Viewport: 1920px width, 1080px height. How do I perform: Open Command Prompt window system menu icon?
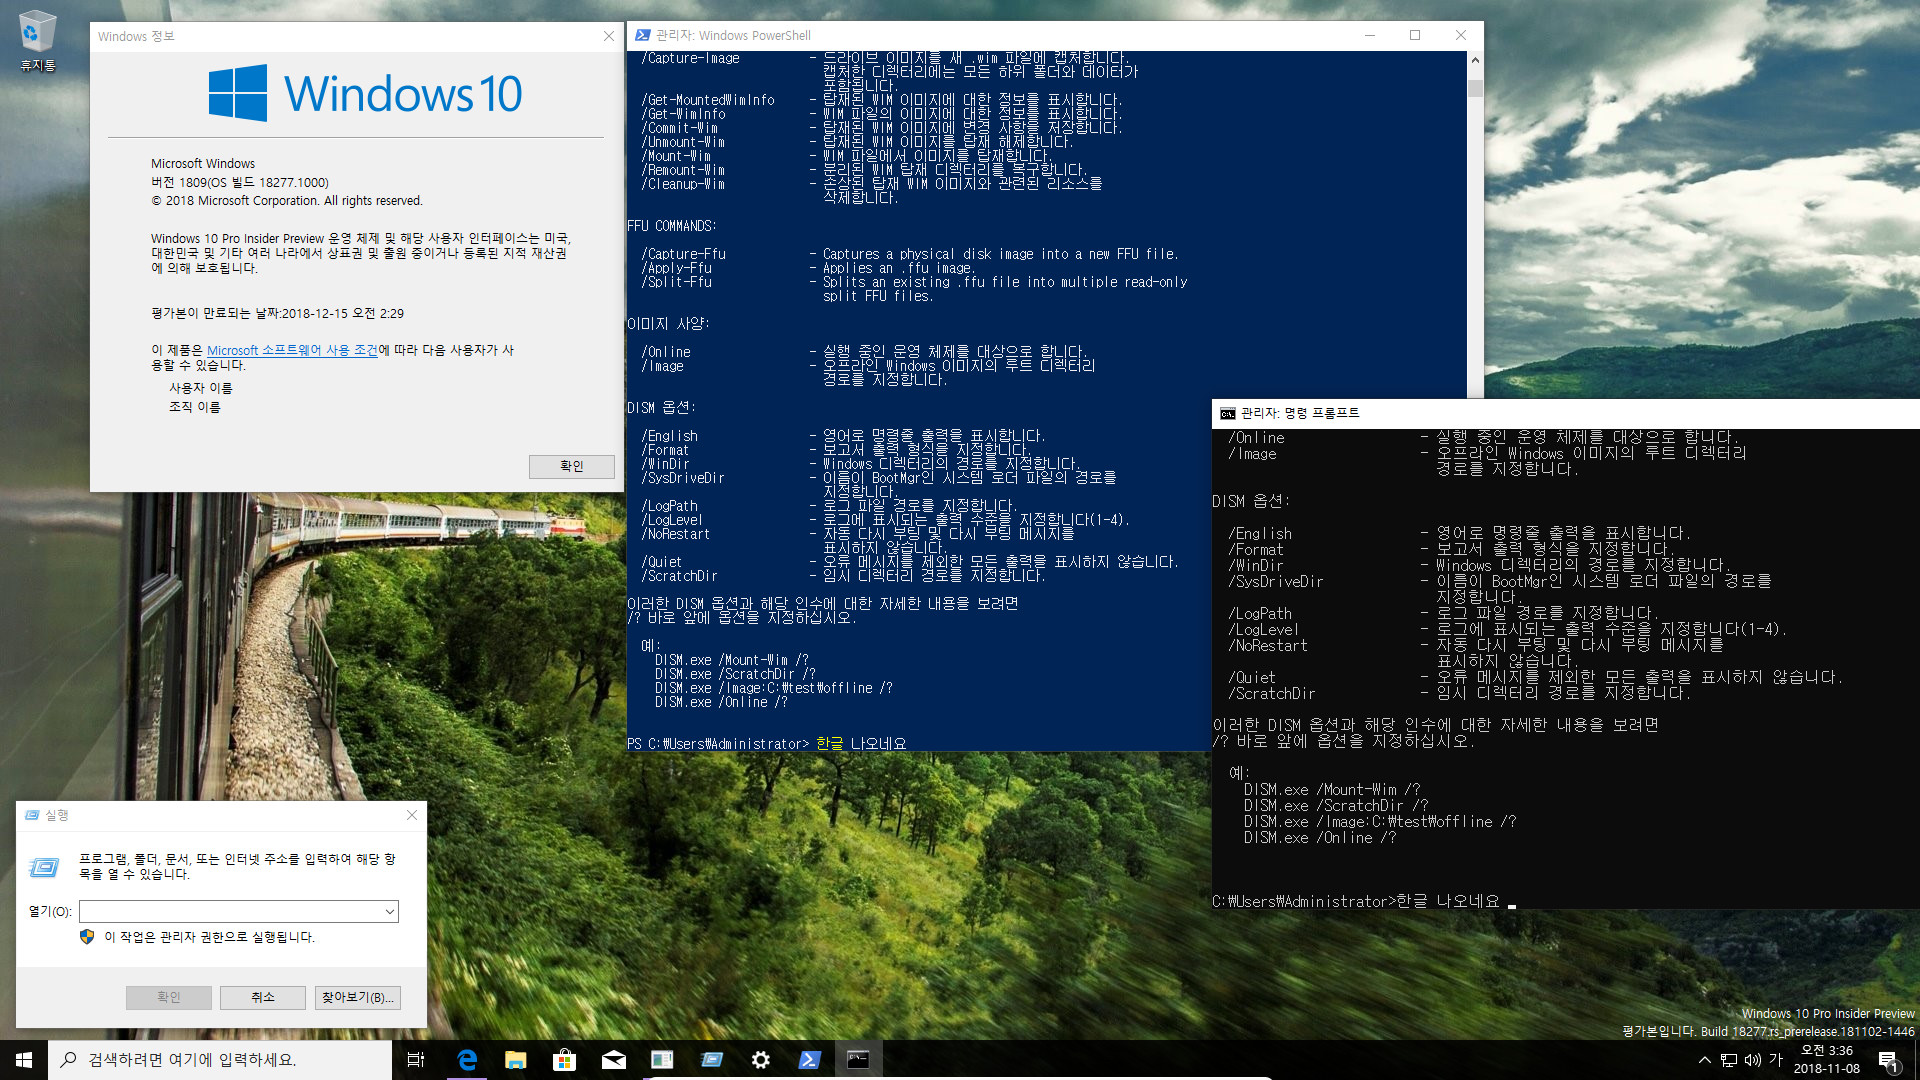tap(1228, 413)
